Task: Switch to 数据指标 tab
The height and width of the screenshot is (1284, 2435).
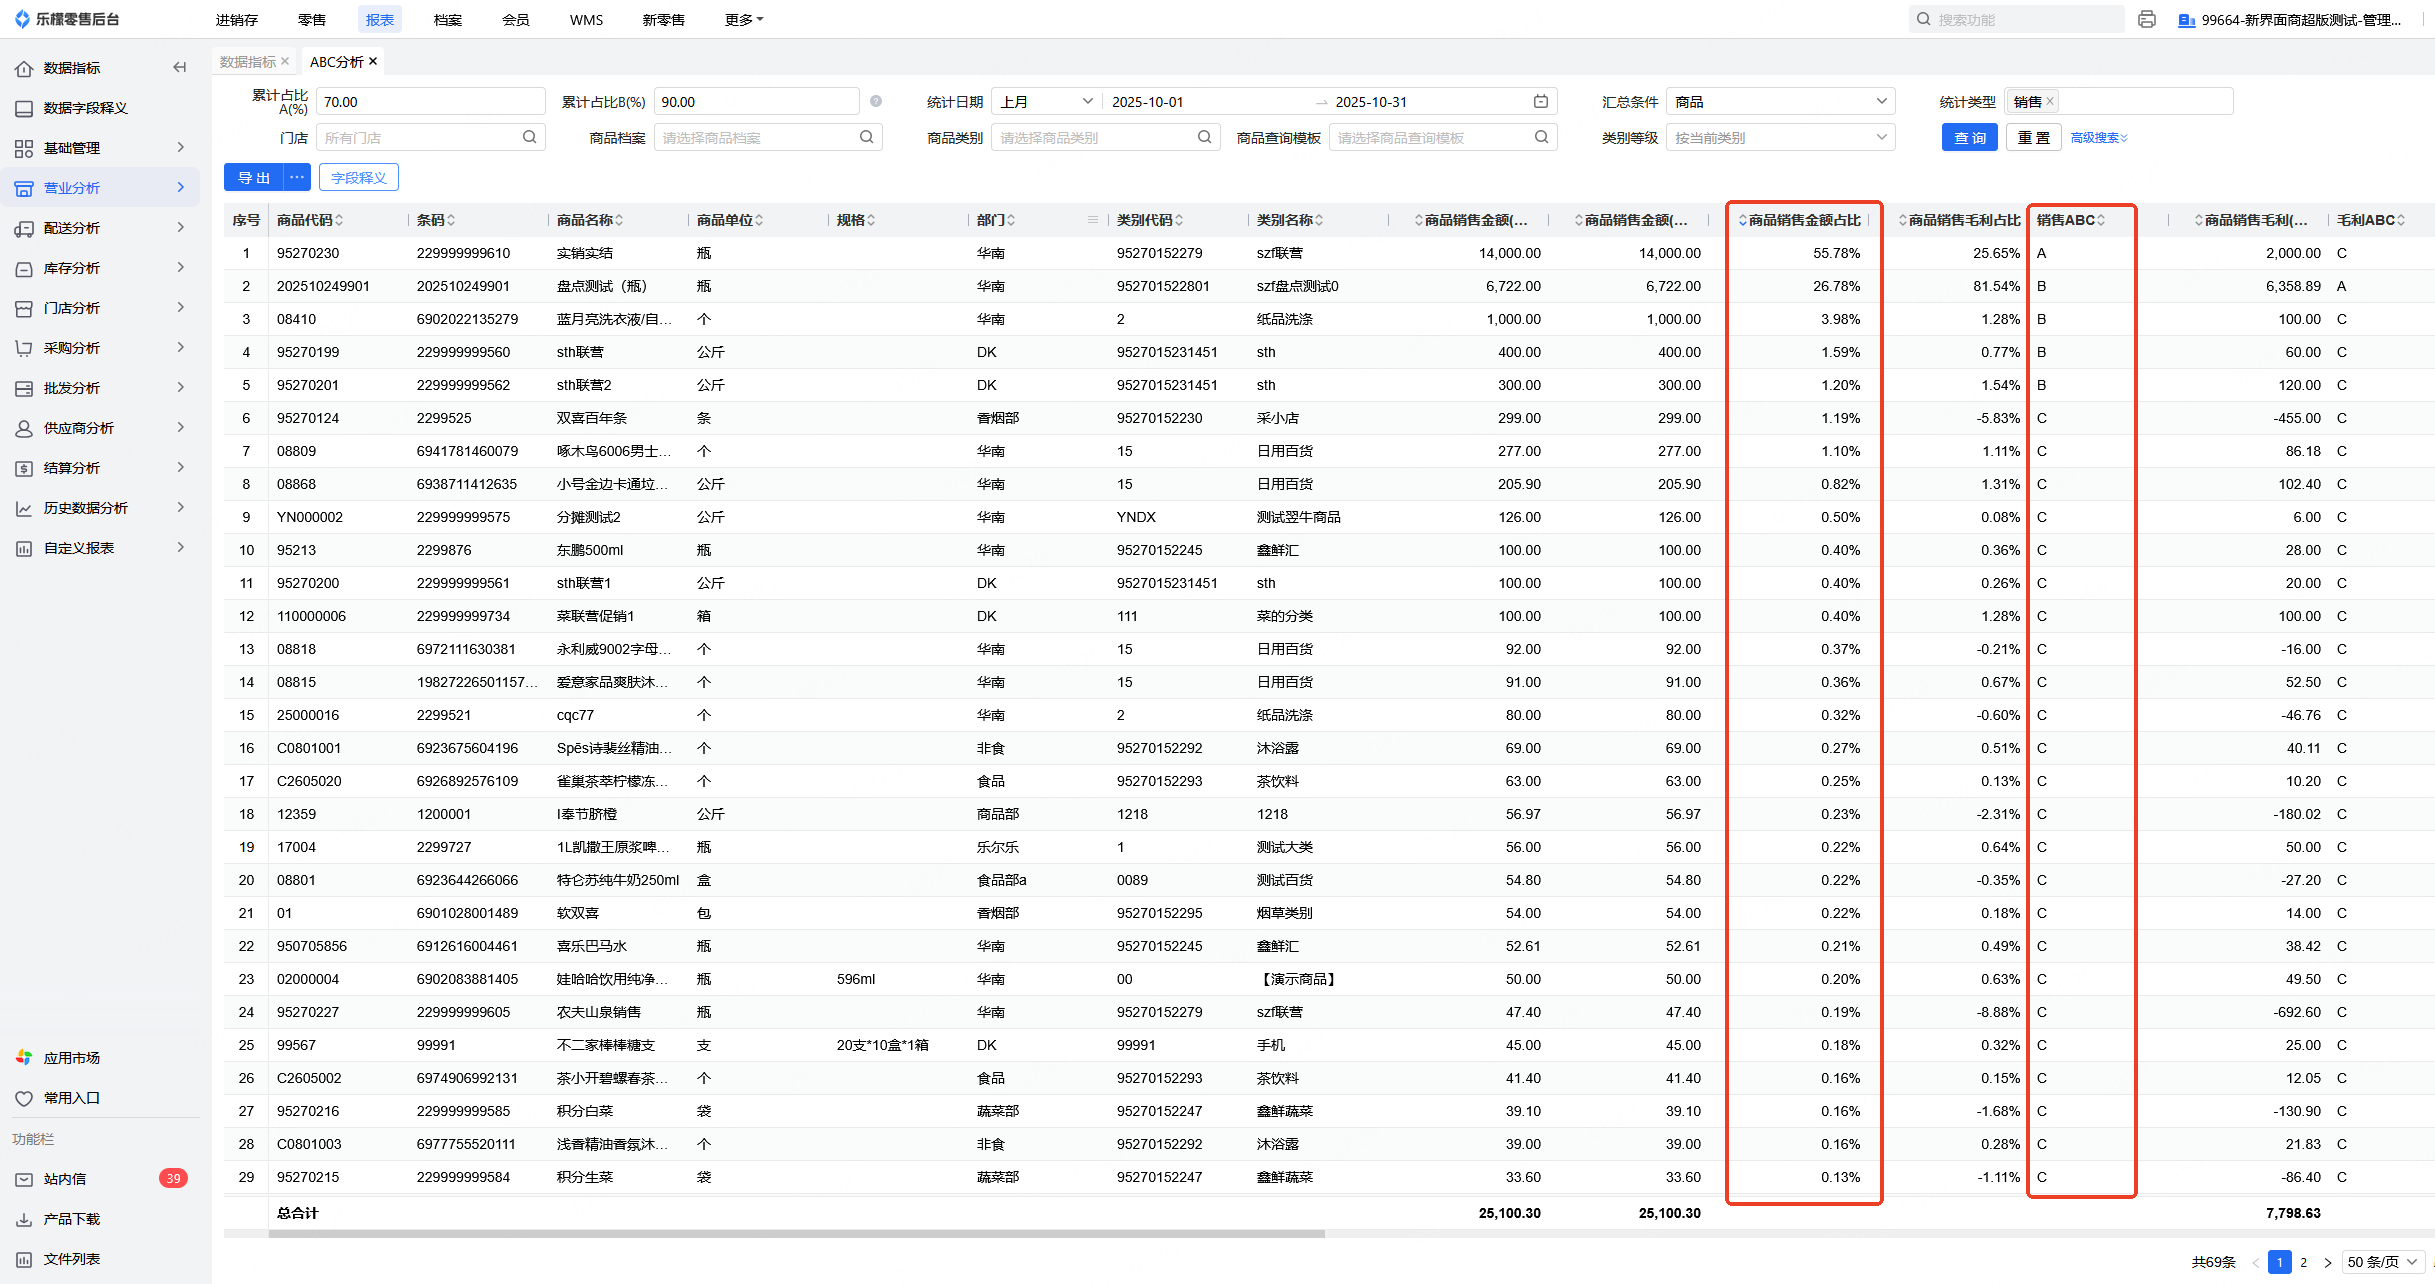Action: coord(247,62)
